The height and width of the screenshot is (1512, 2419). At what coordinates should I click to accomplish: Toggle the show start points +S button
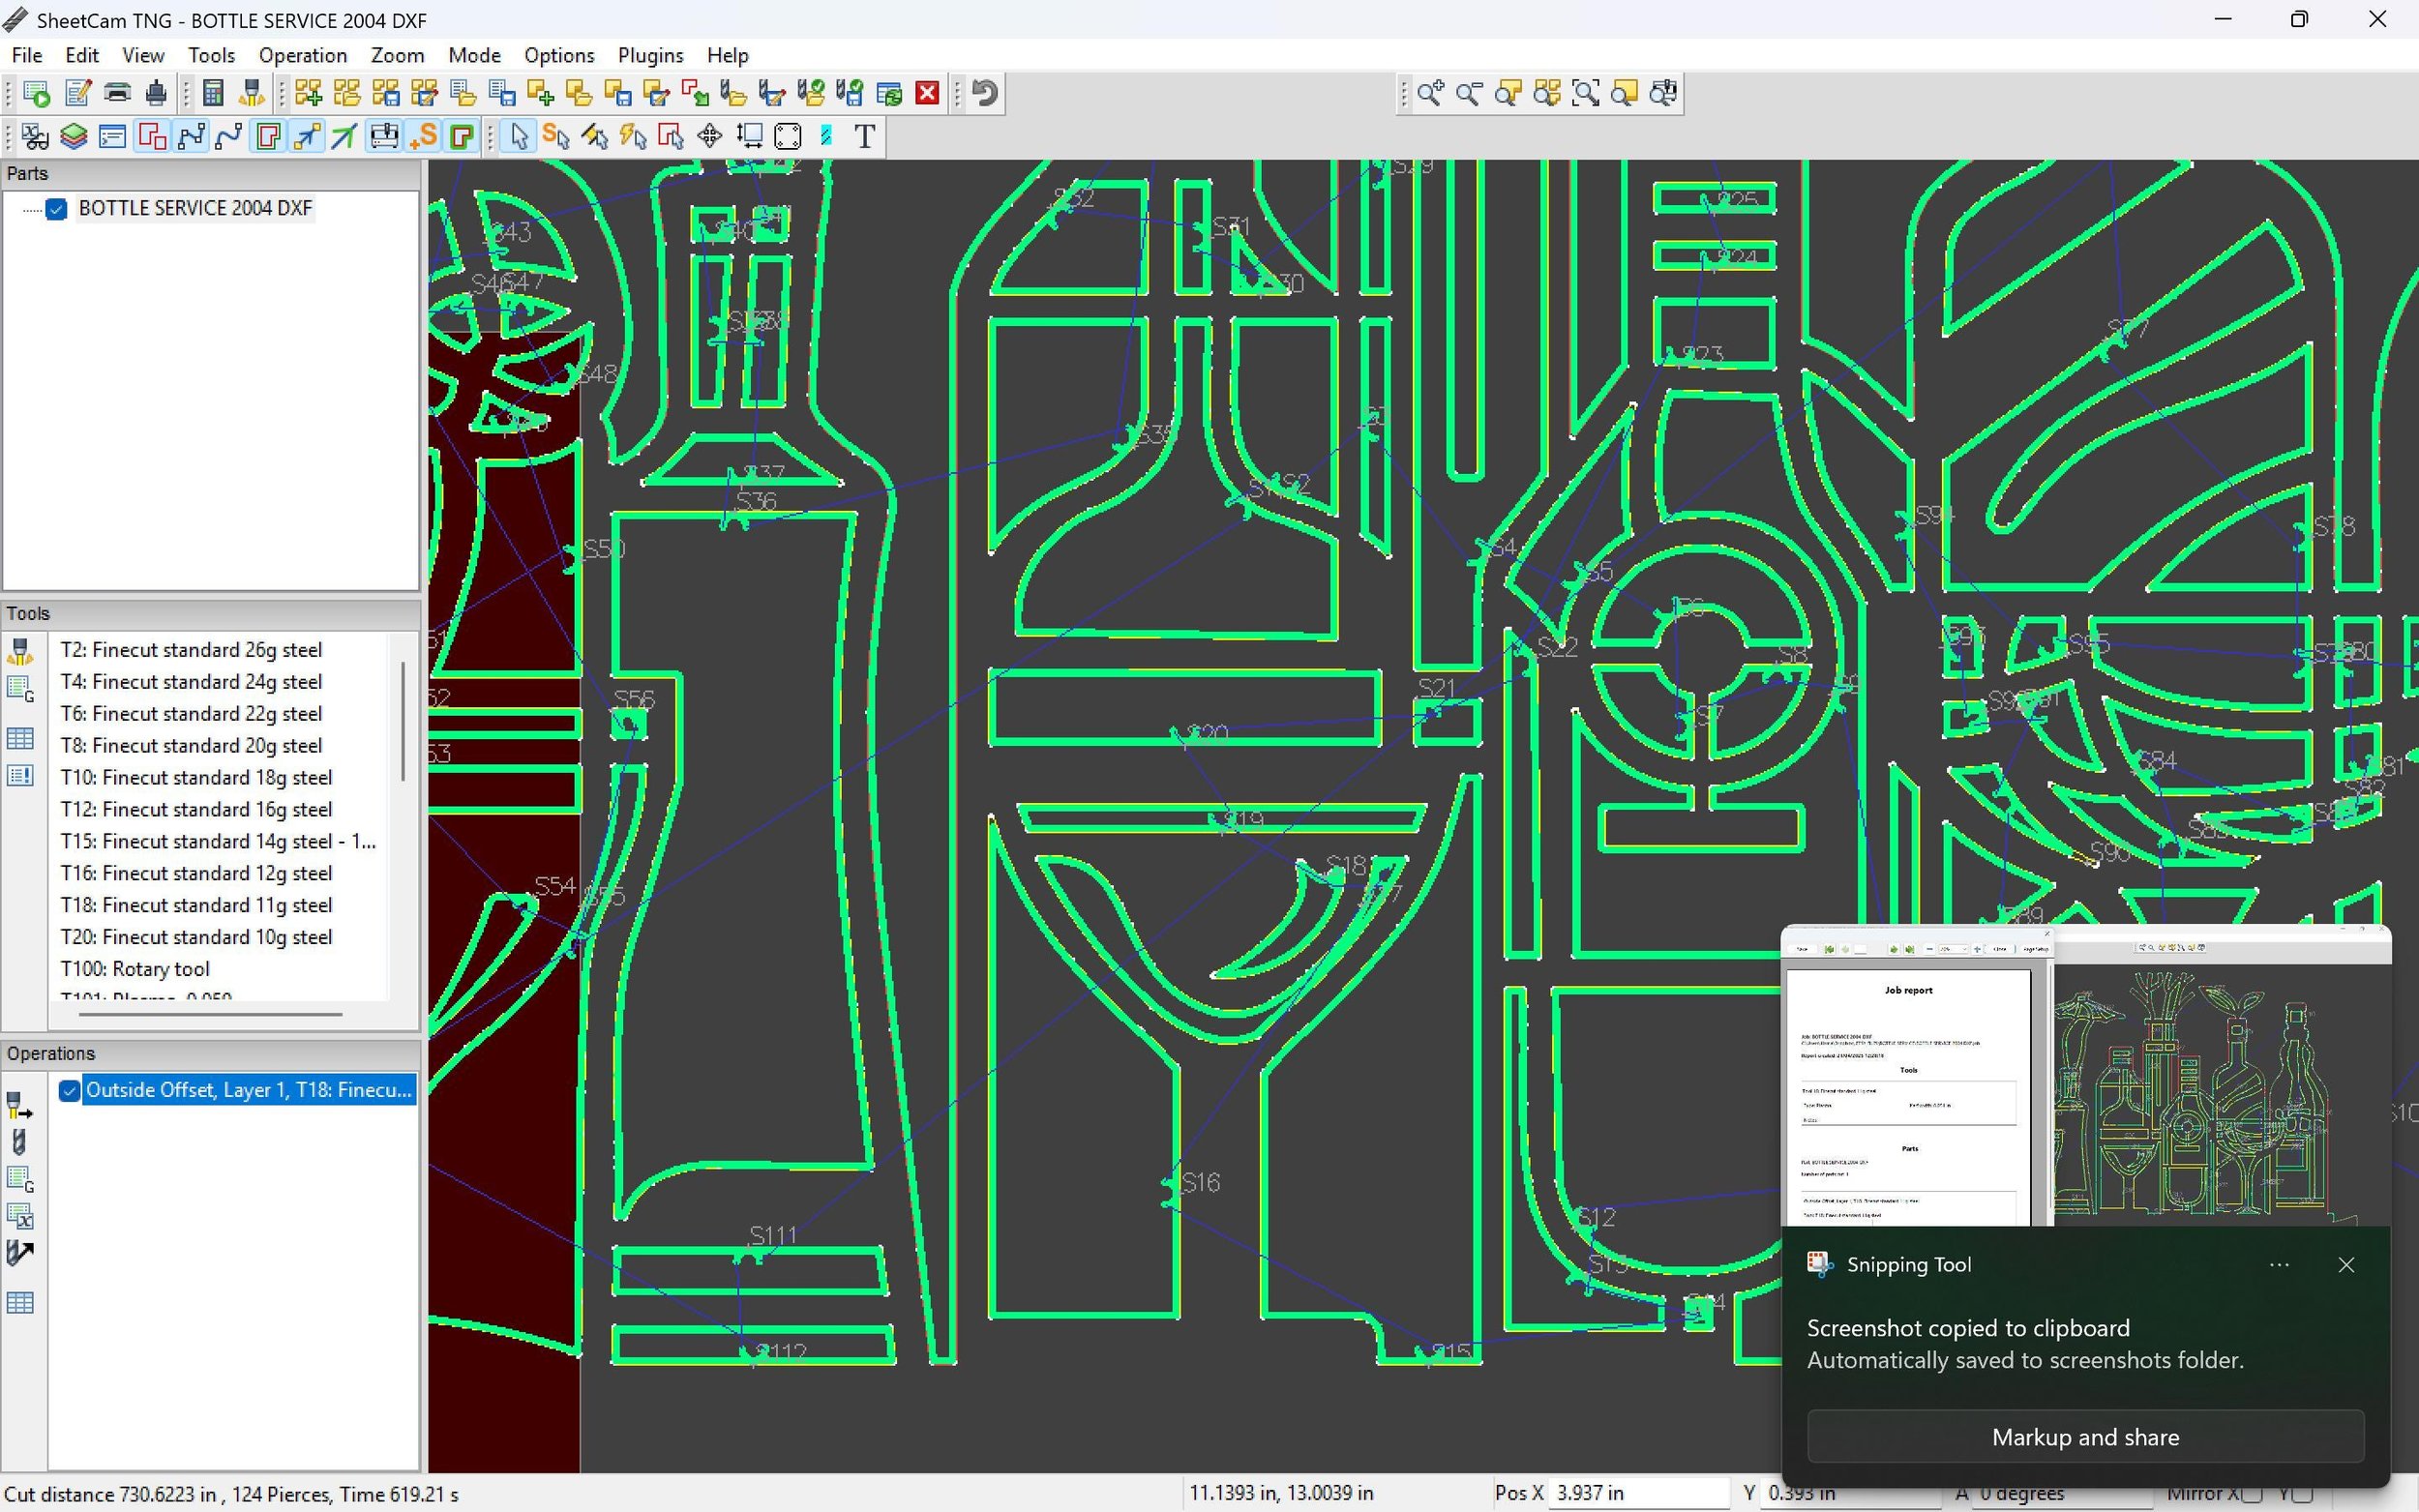point(423,136)
